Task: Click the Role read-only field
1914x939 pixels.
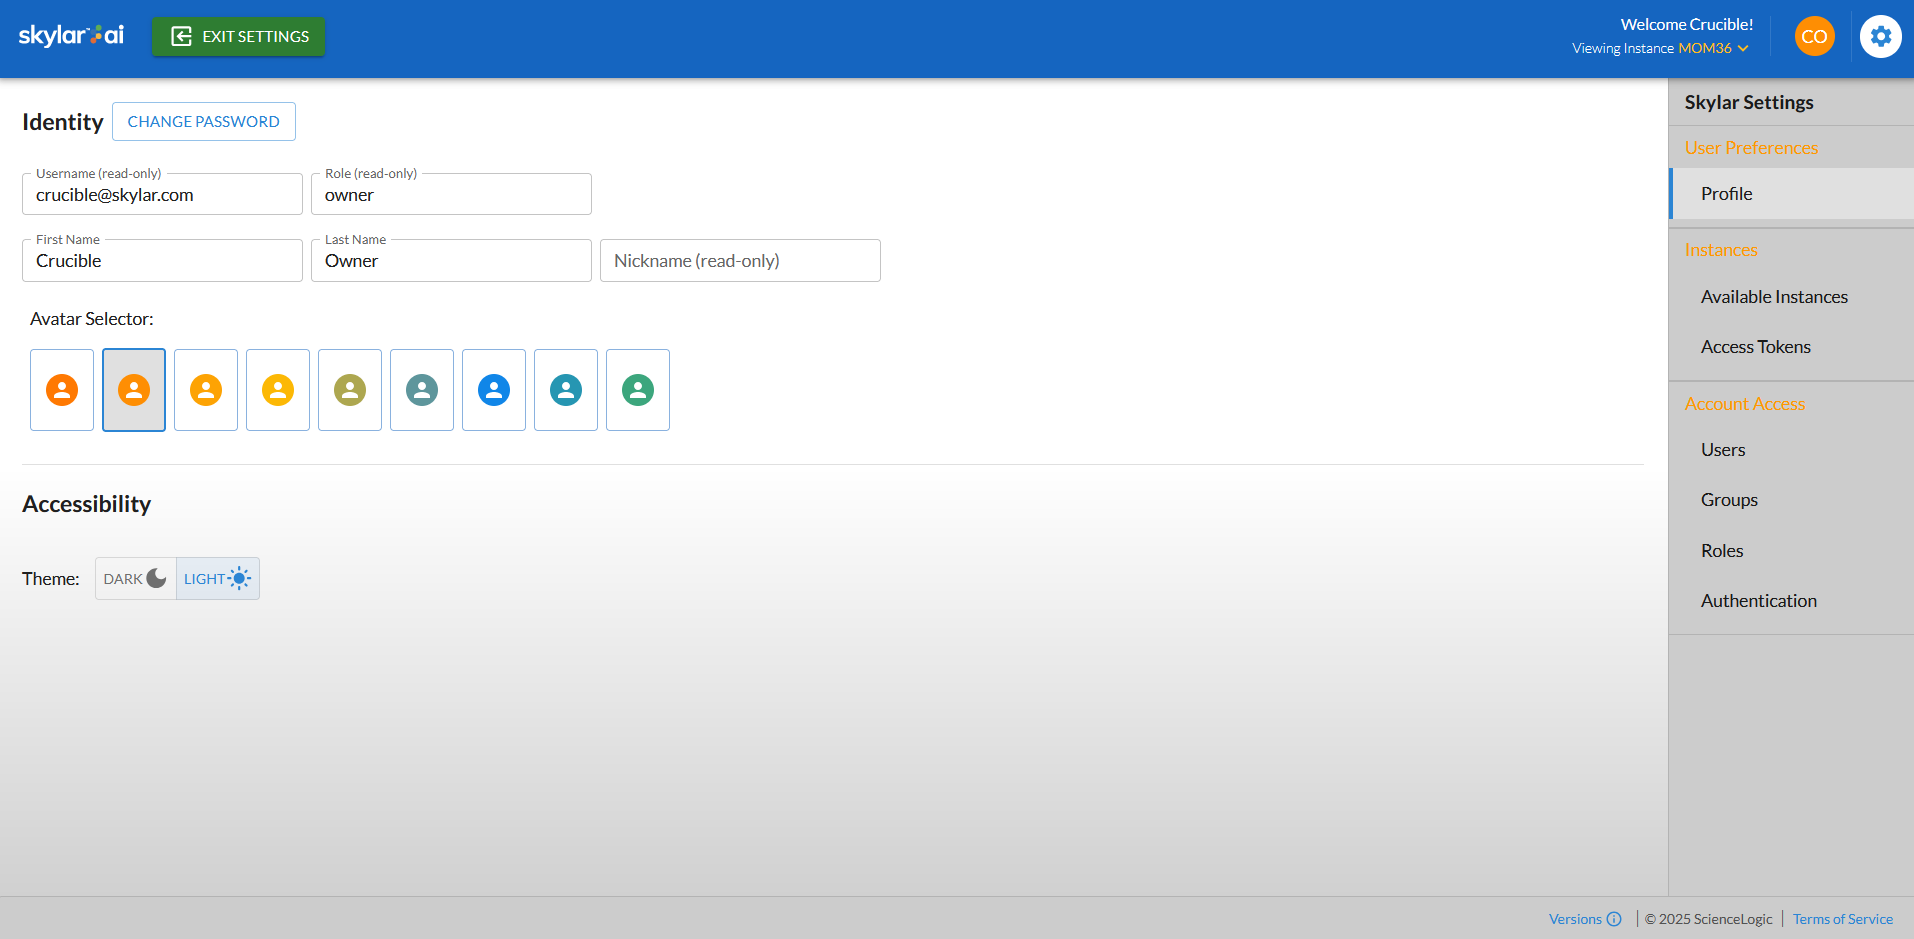Action: (x=451, y=194)
